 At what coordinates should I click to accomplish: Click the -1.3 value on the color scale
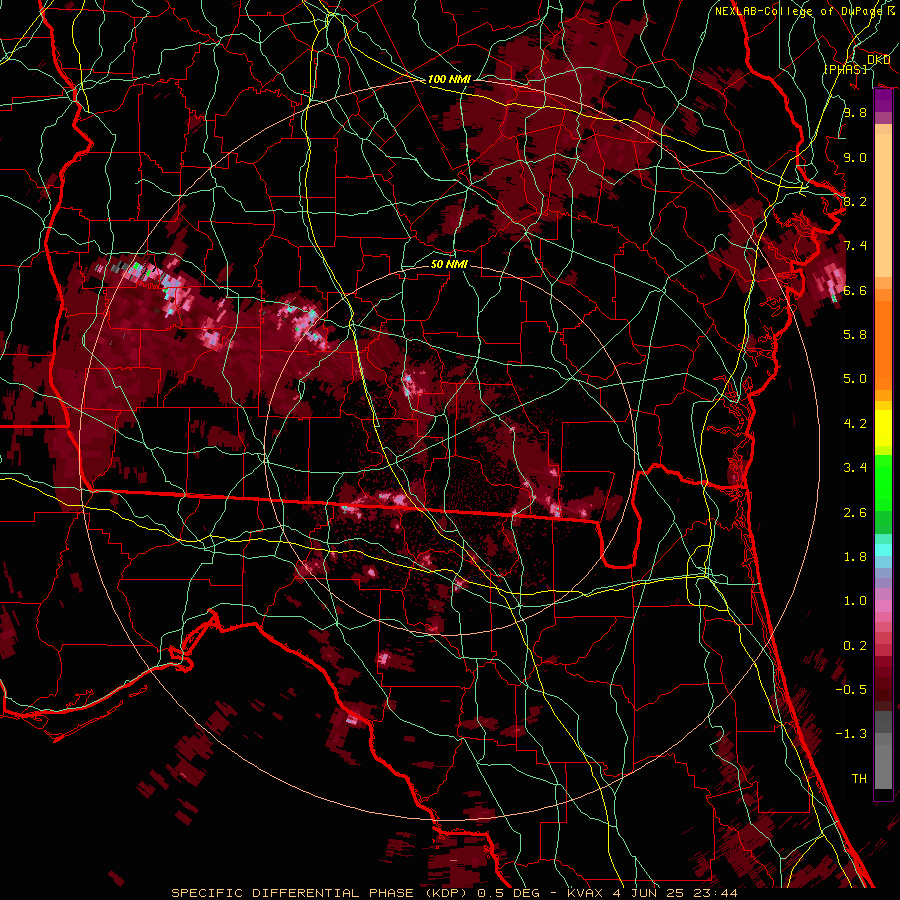tap(851, 734)
